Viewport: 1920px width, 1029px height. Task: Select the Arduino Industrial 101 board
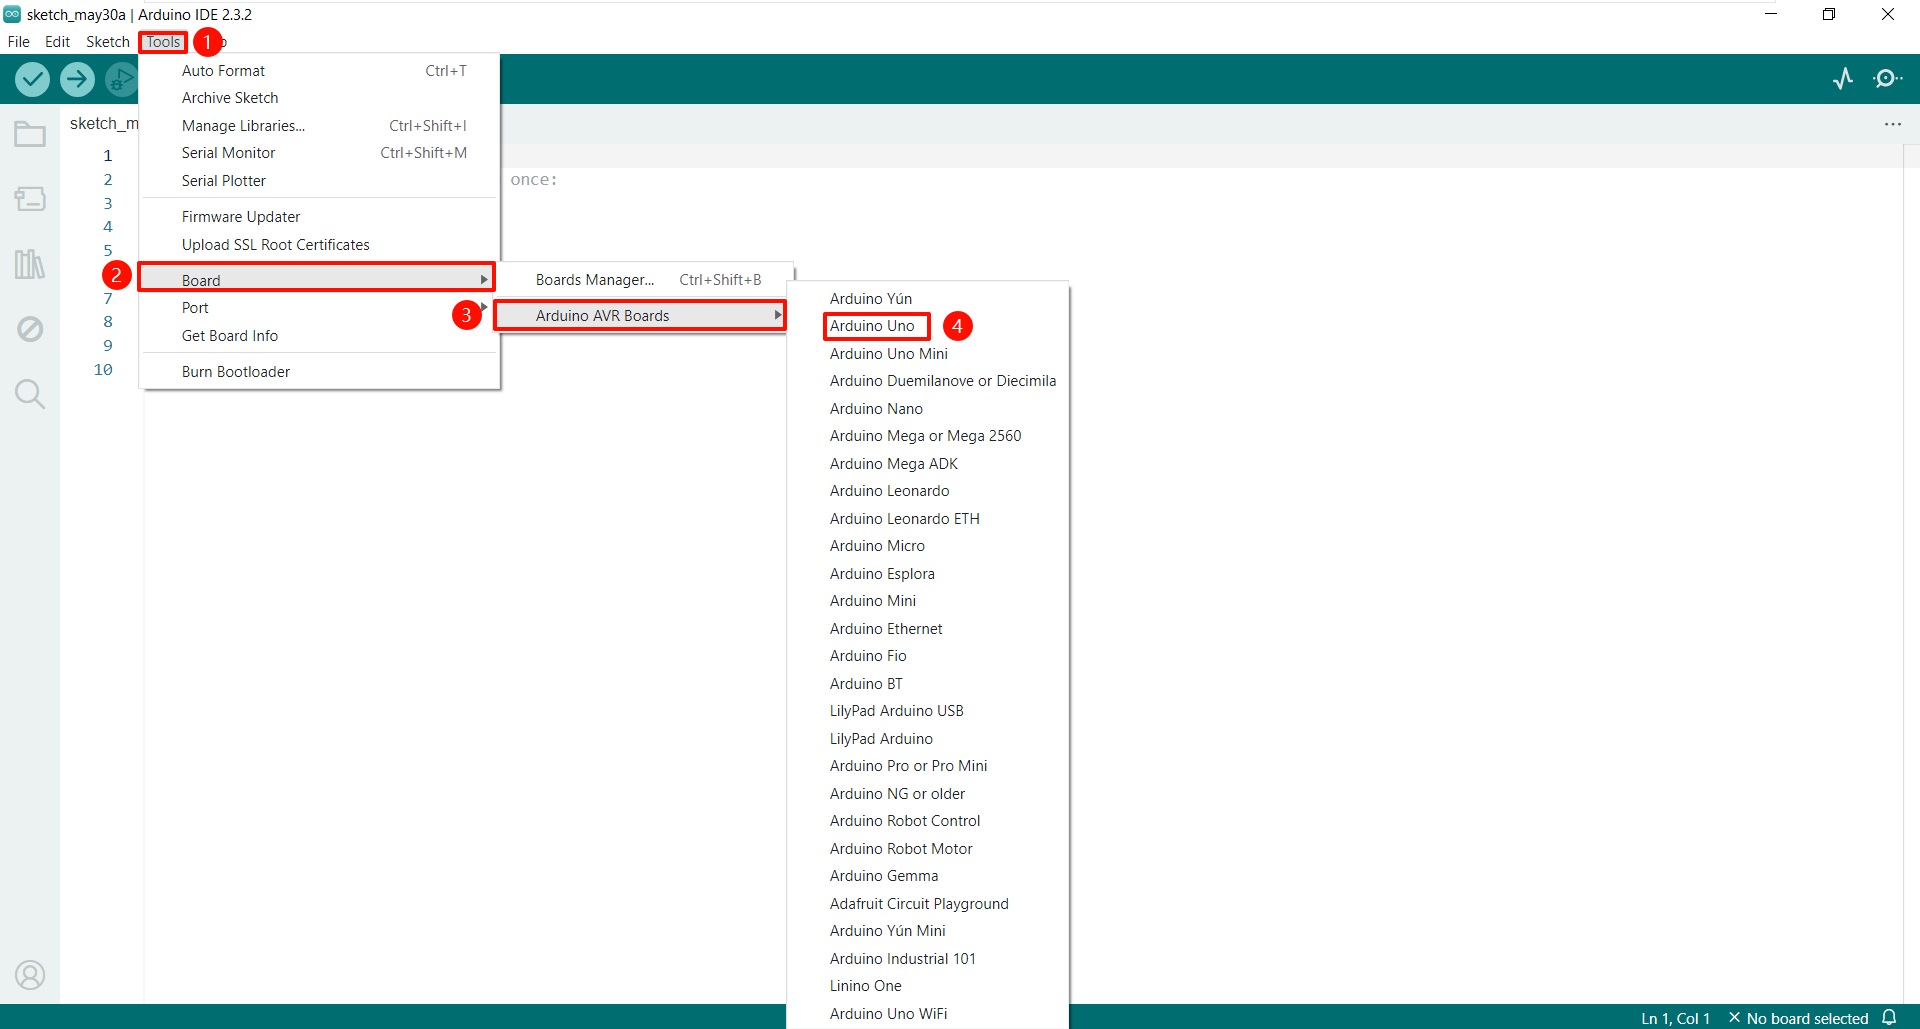928,959
